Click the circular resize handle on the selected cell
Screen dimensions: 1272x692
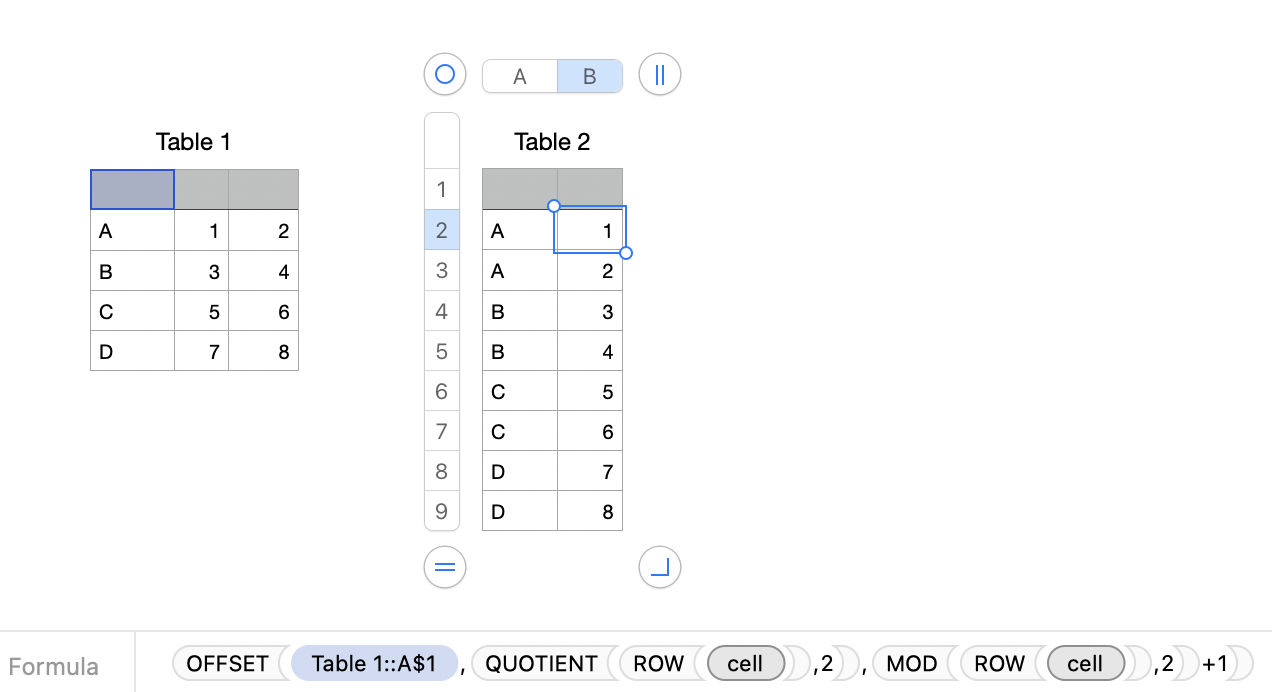625,254
